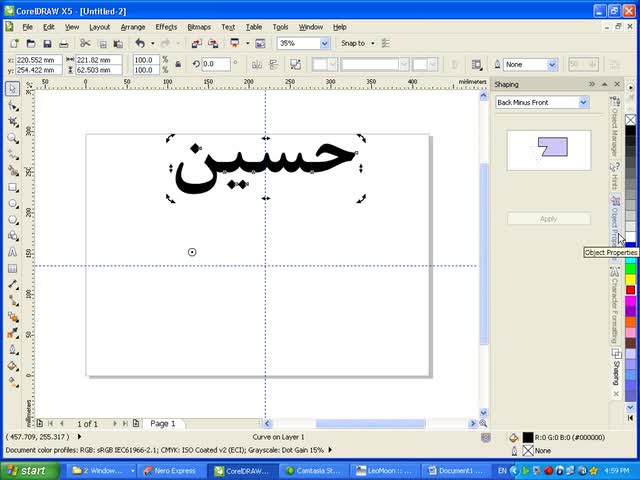Image resolution: width=640 pixels, height=480 pixels.
Task: Click the Open file icon
Action: (31, 43)
